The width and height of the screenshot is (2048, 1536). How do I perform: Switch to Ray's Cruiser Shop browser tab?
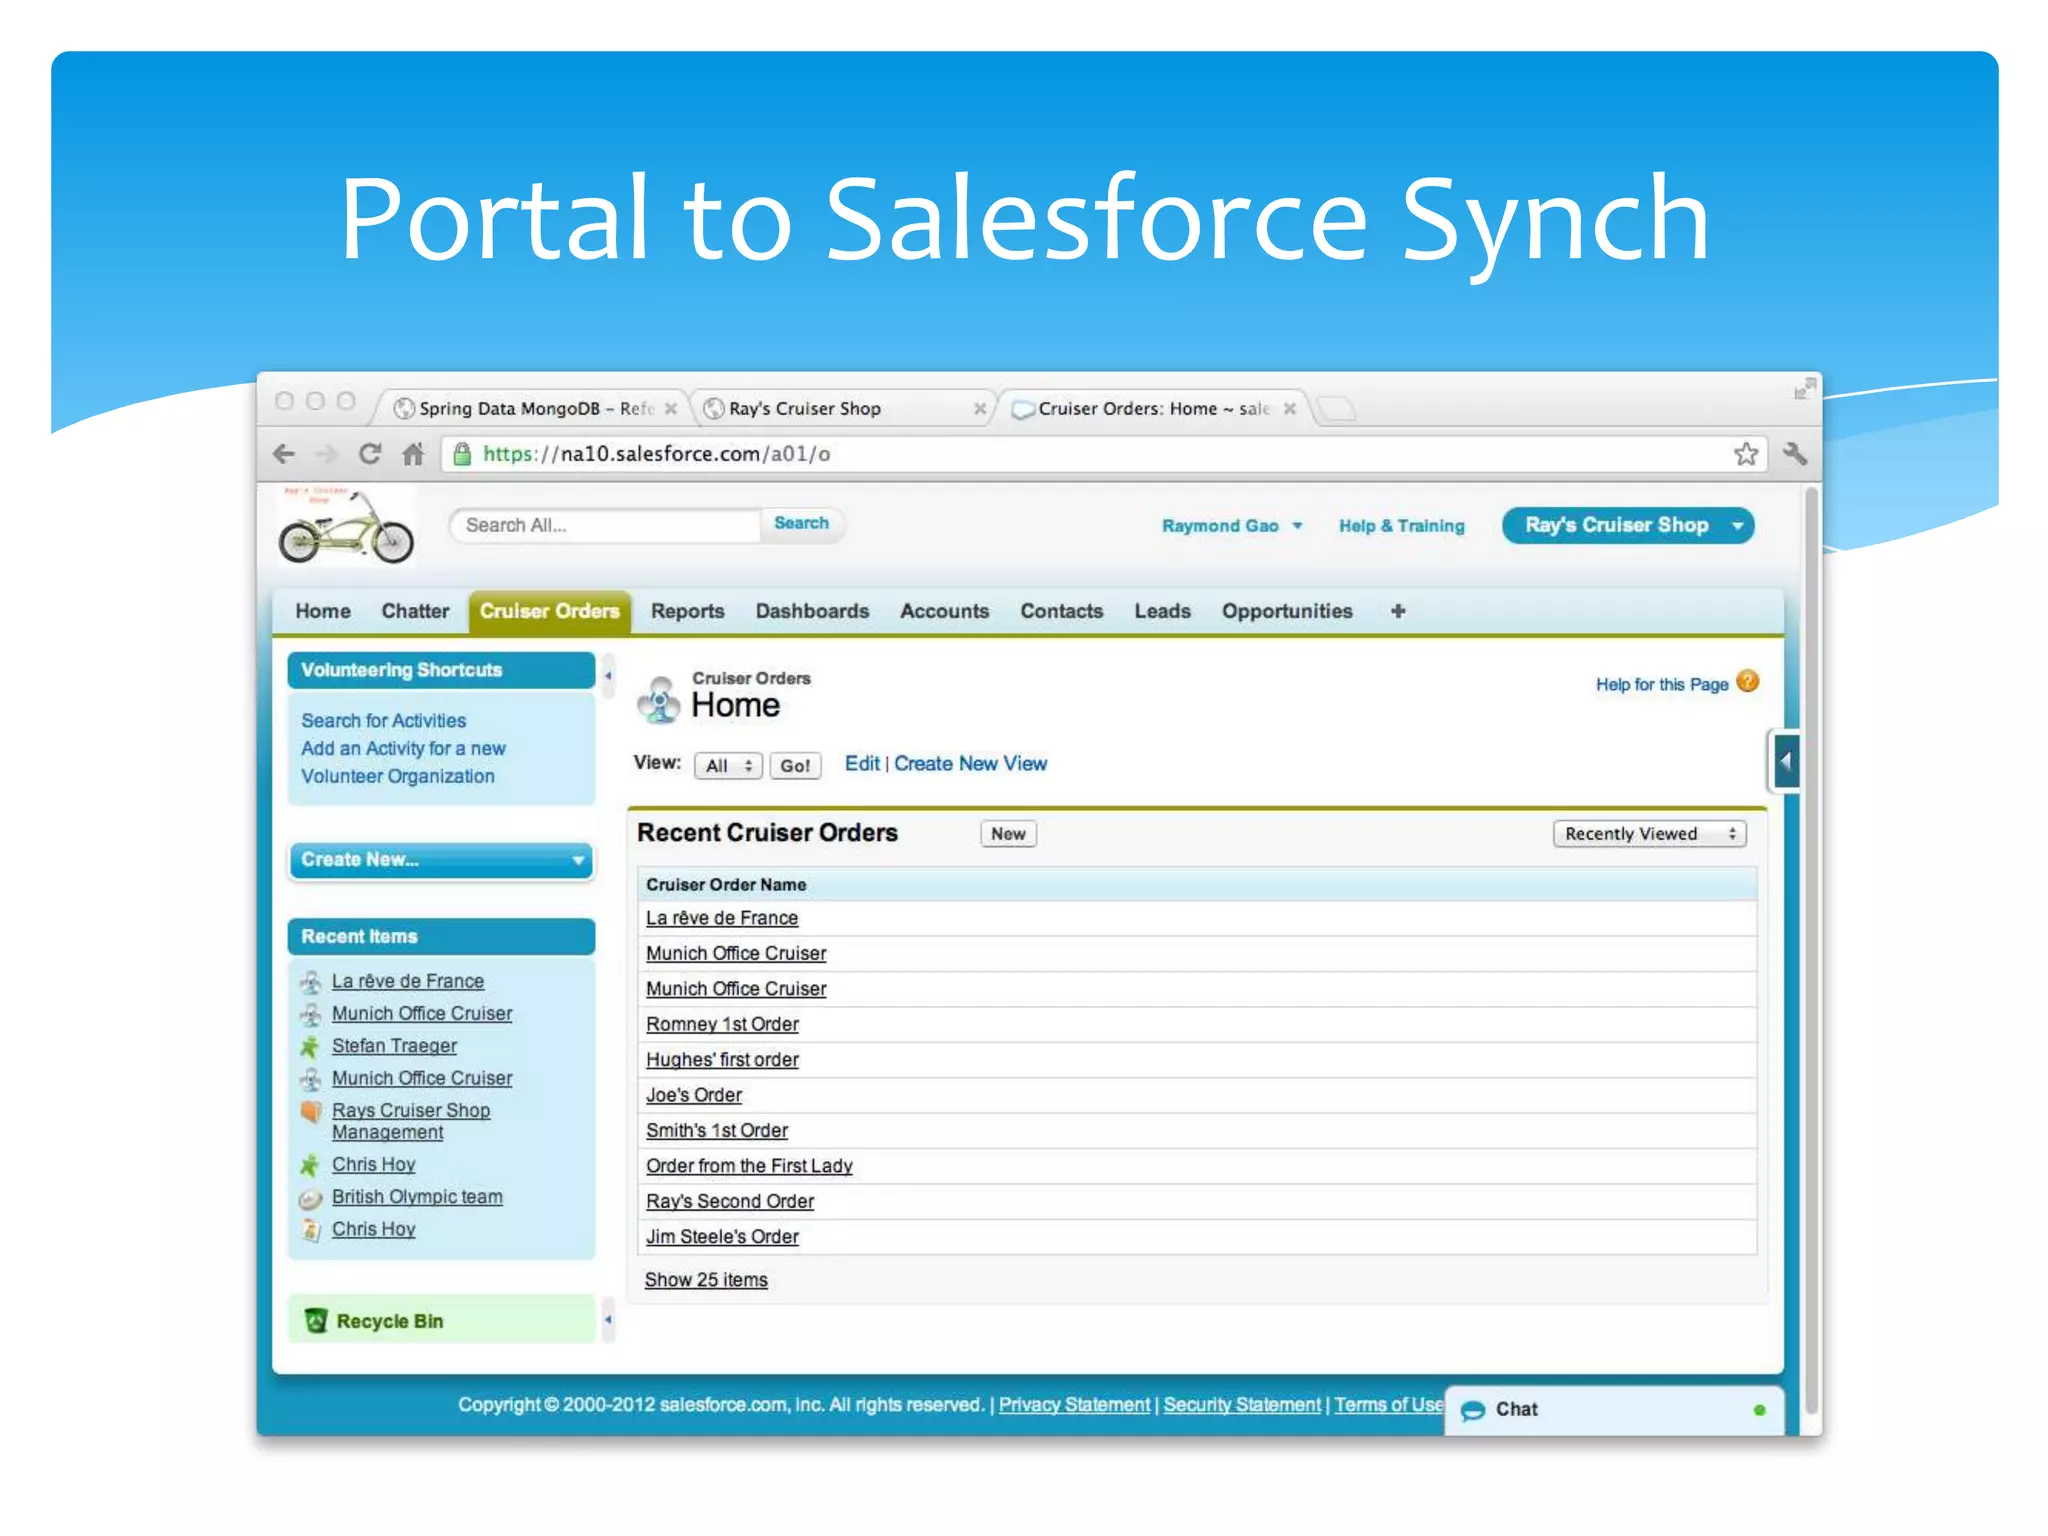[x=842, y=409]
